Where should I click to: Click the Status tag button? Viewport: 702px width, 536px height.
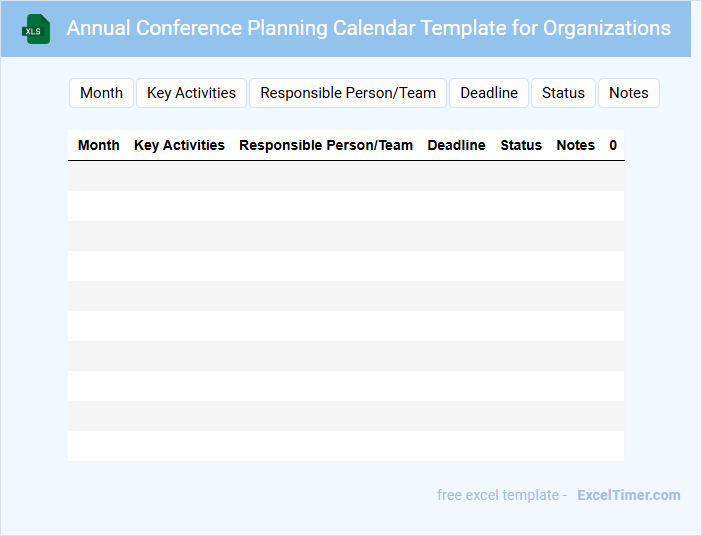click(563, 93)
